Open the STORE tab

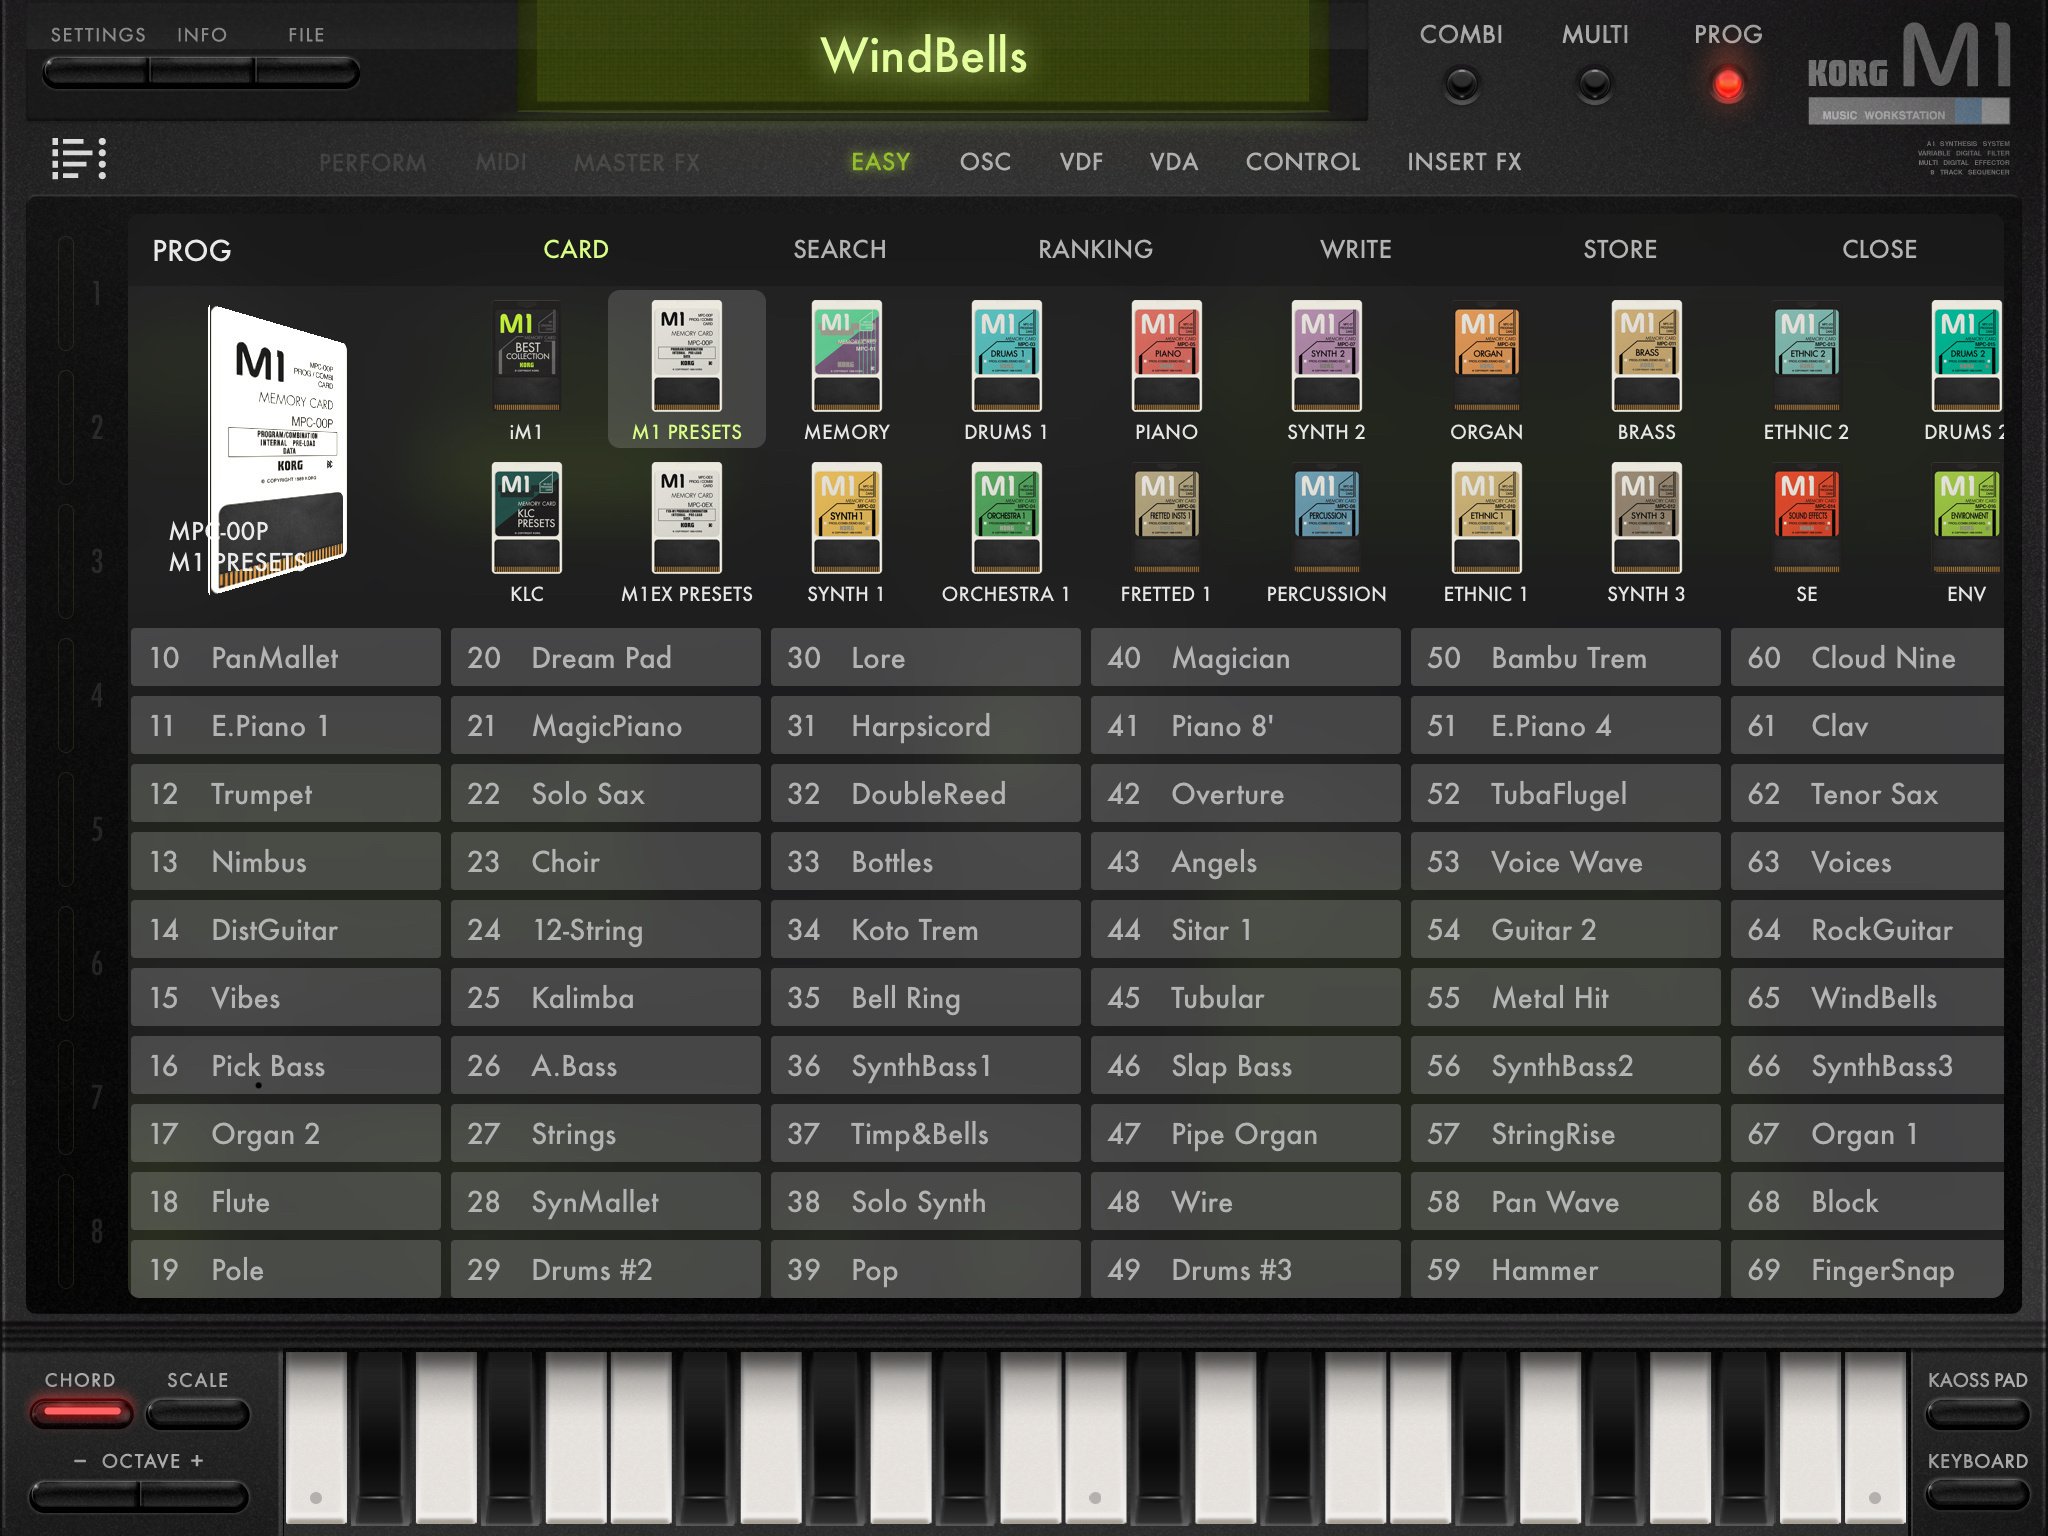coord(1620,249)
